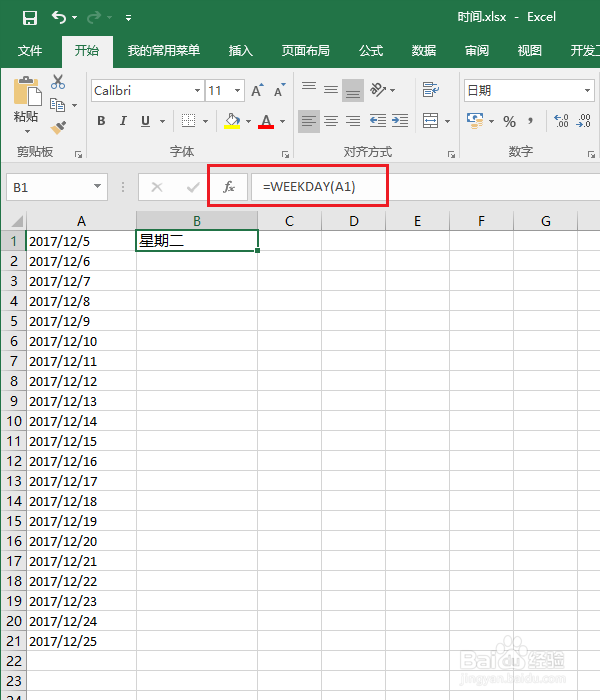Screen dimensions: 600x700
Task: Click the Decrease Indent icon
Action: tap(378, 121)
